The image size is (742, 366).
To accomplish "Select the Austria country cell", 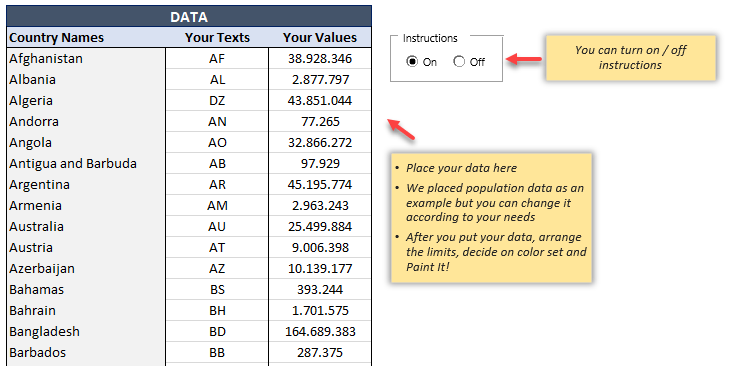I will coord(86,247).
